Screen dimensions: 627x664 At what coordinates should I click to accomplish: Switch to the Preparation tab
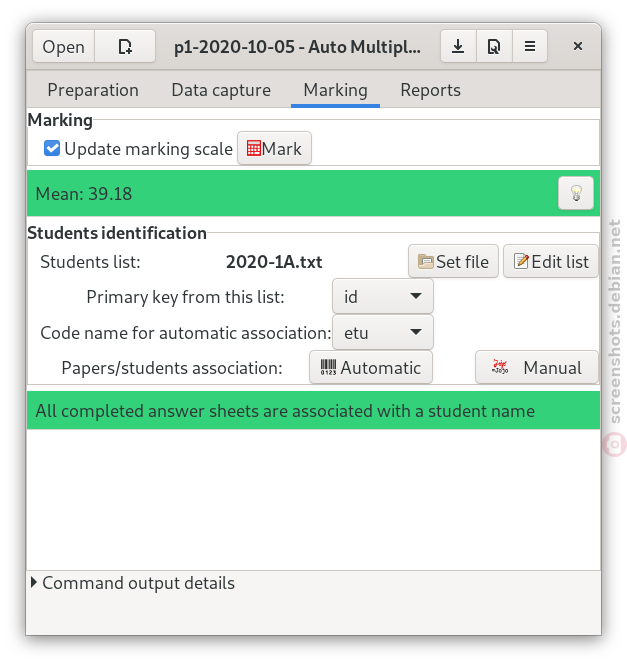click(x=93, y=90)
